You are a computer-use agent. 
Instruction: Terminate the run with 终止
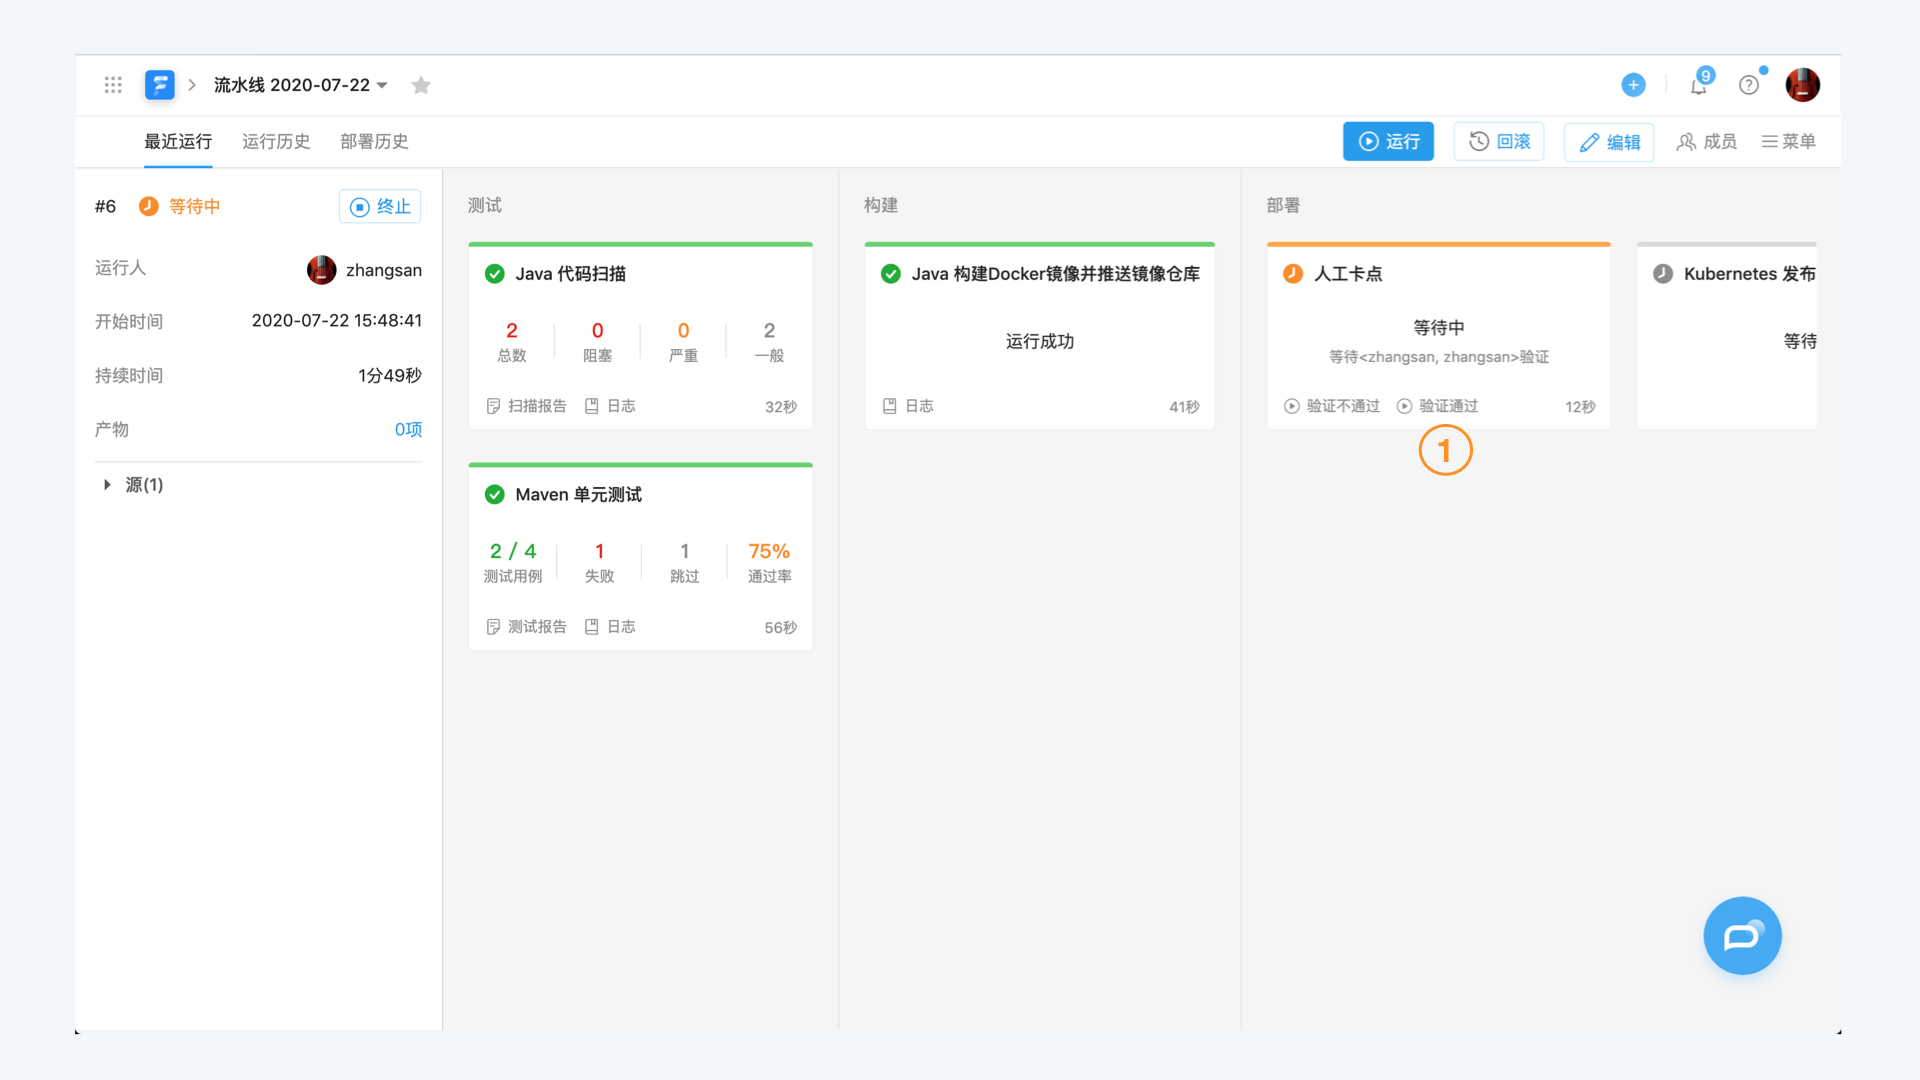[380, 207]
